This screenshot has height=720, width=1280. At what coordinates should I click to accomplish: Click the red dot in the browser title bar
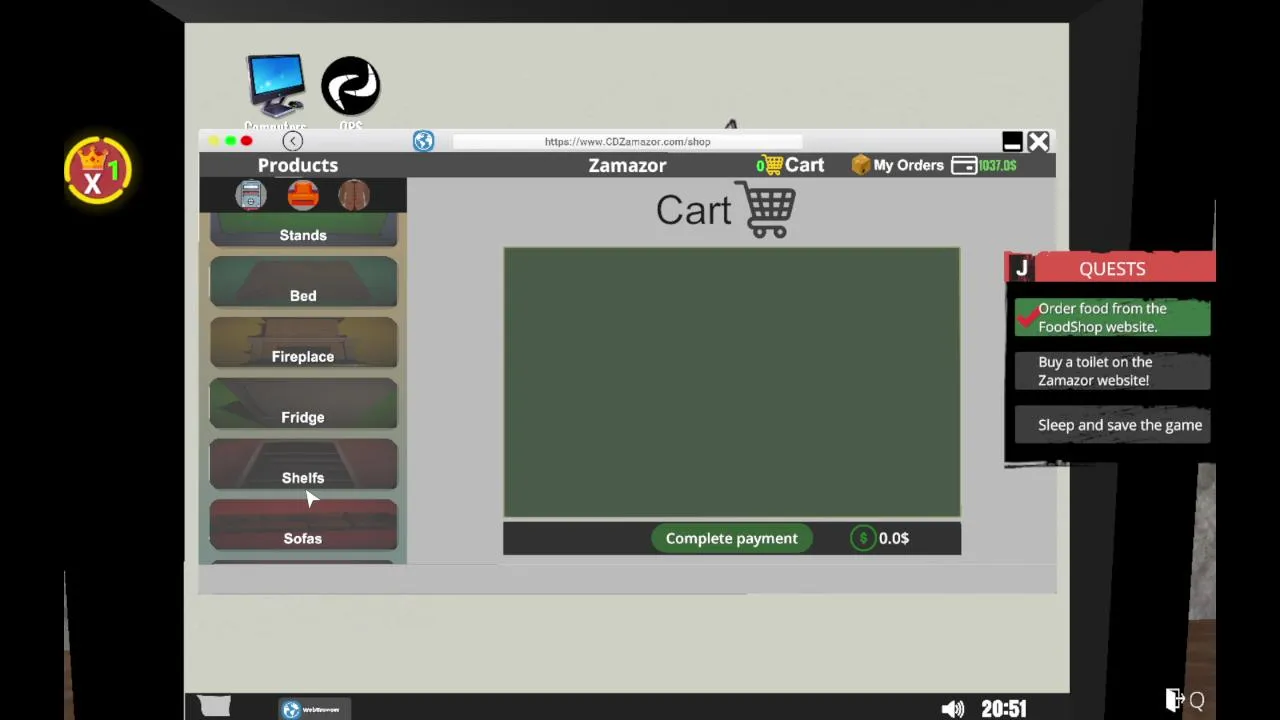click(x=246, y=141)
